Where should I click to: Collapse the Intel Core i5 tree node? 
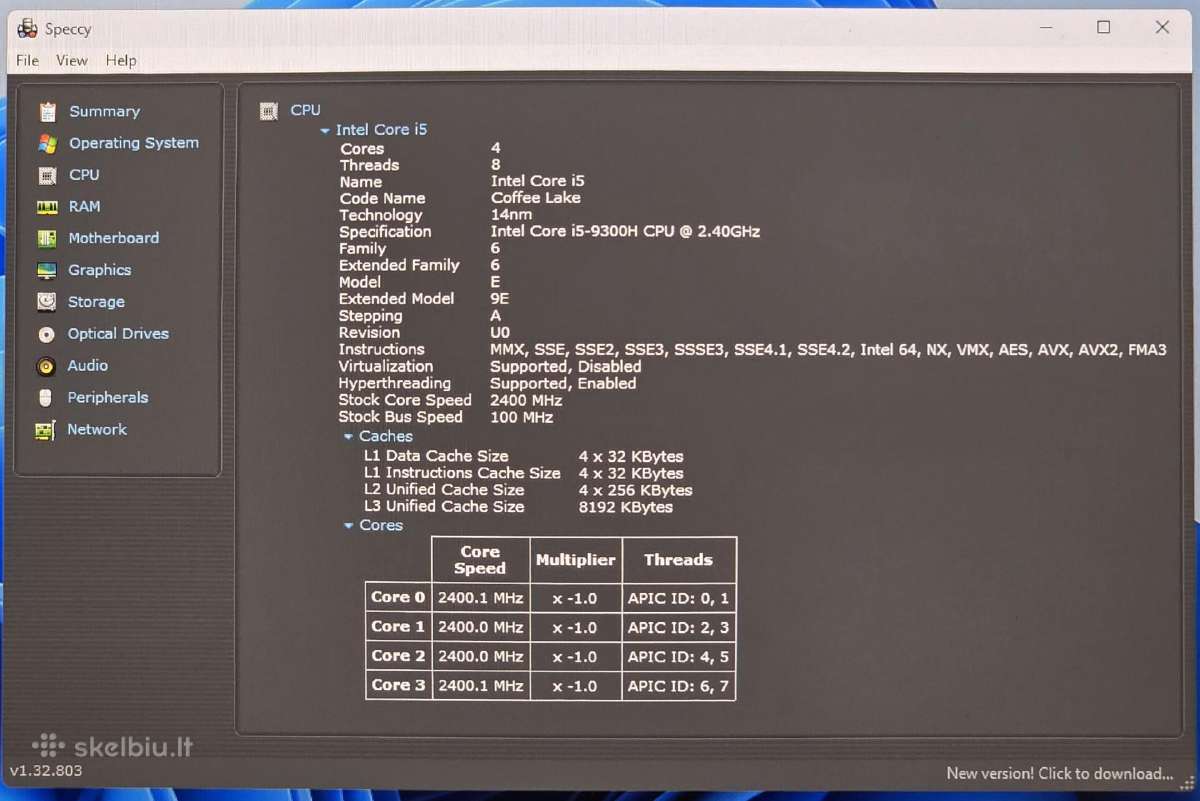pos(325,131)
